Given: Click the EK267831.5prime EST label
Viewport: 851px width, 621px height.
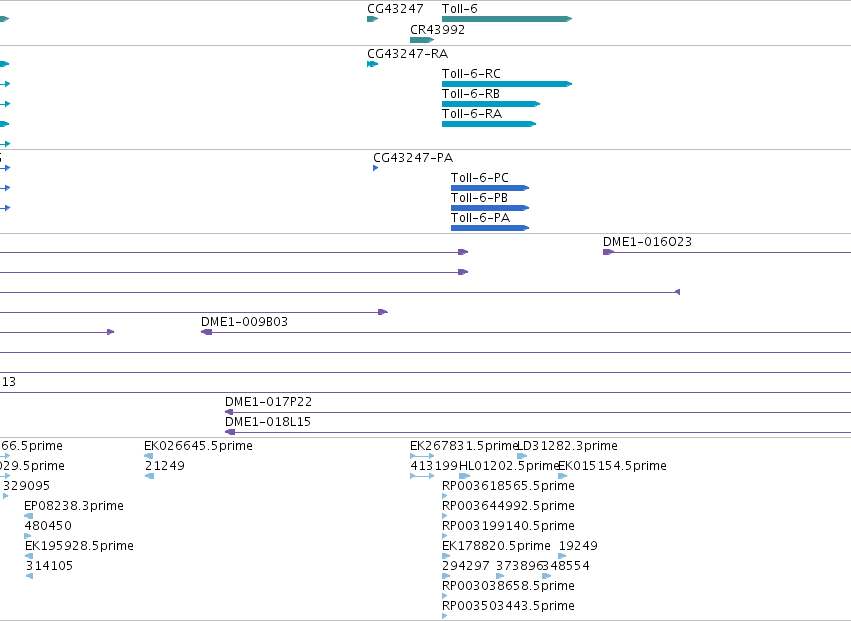Looking at the screenshot, I should [x=465, y=446].
